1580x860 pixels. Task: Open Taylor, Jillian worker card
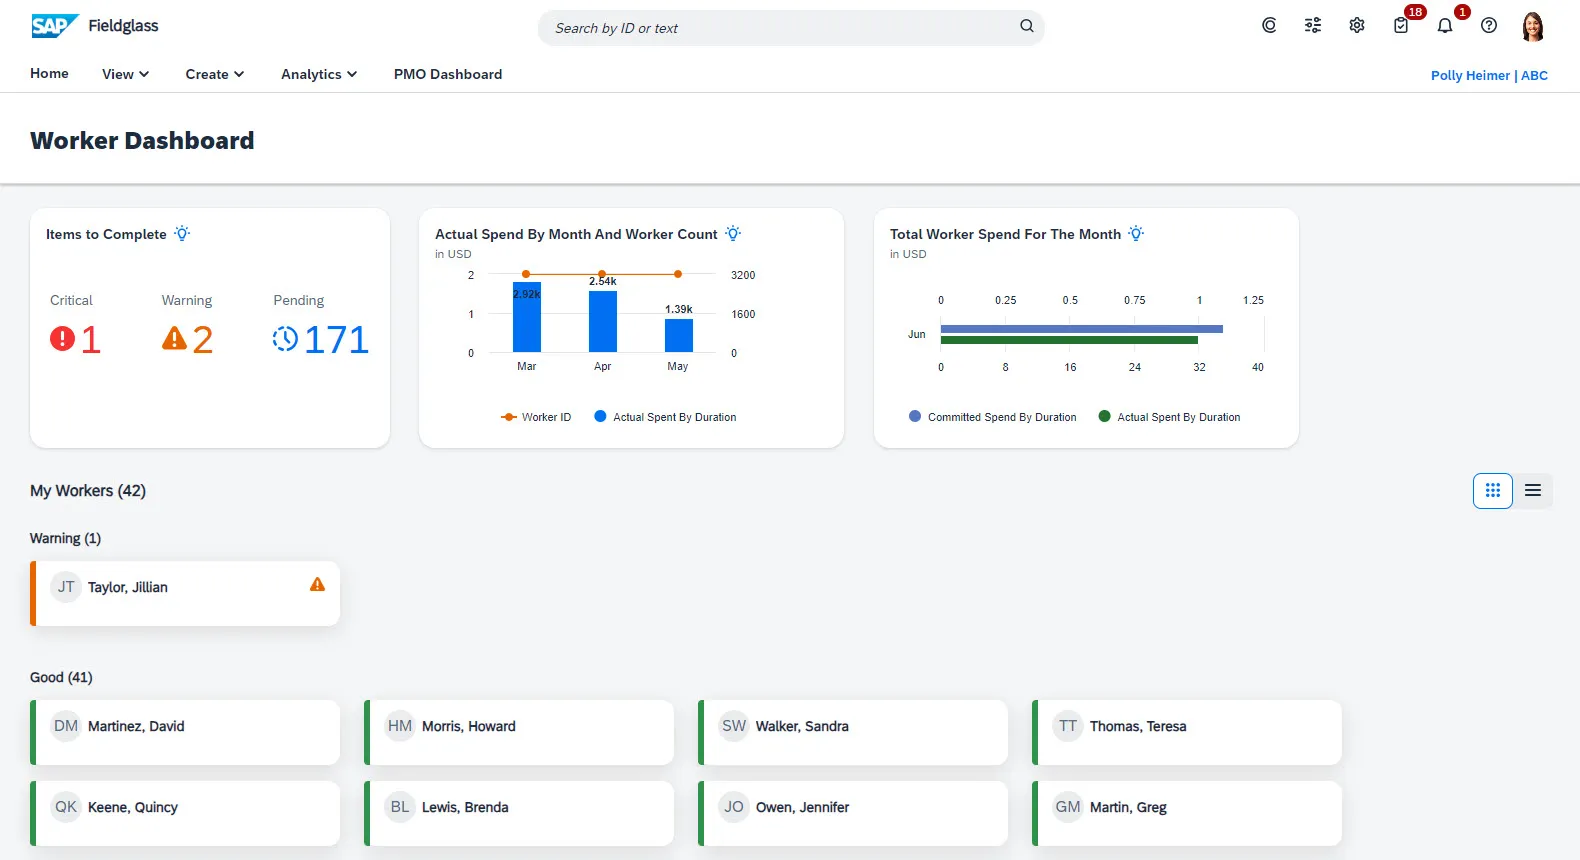pyautogui.click(x=185, y=593)
